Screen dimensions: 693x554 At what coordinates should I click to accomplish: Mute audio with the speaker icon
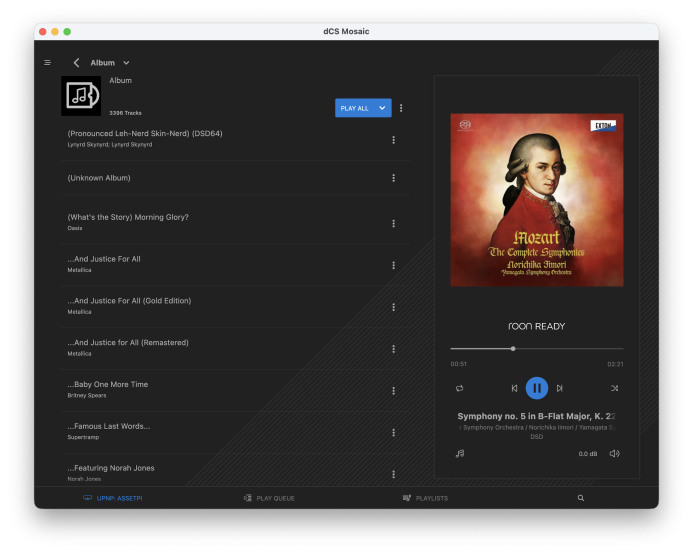614,454
